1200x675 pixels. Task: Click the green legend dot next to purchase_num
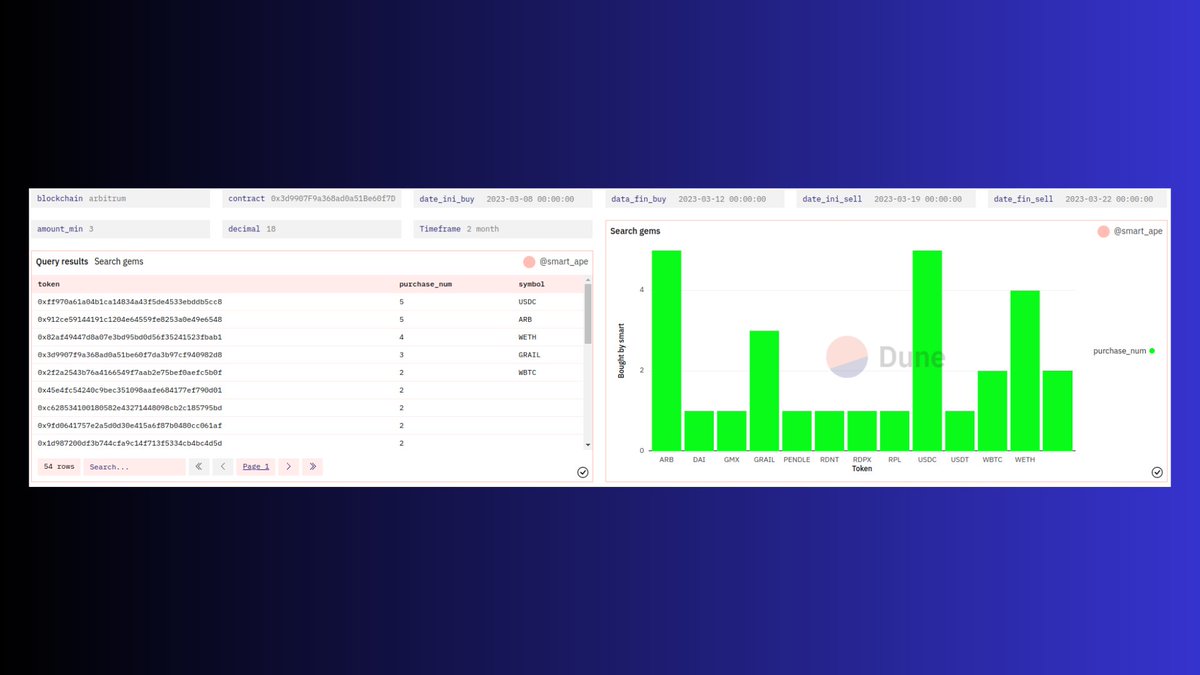tap(1151, 351)
